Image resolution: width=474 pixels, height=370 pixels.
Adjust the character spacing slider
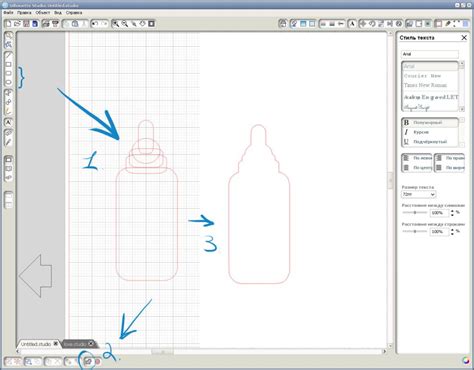[415, 212]
